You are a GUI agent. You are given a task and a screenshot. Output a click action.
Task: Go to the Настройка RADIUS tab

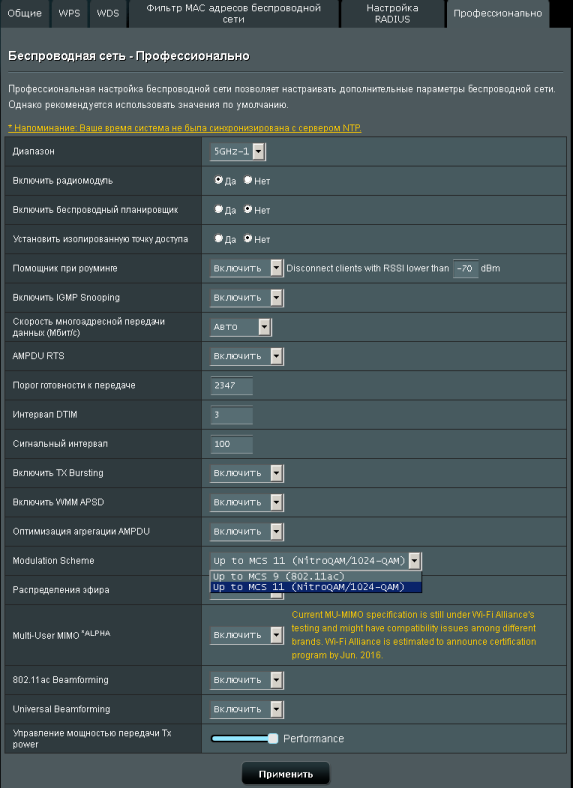(x=392, y=14)
